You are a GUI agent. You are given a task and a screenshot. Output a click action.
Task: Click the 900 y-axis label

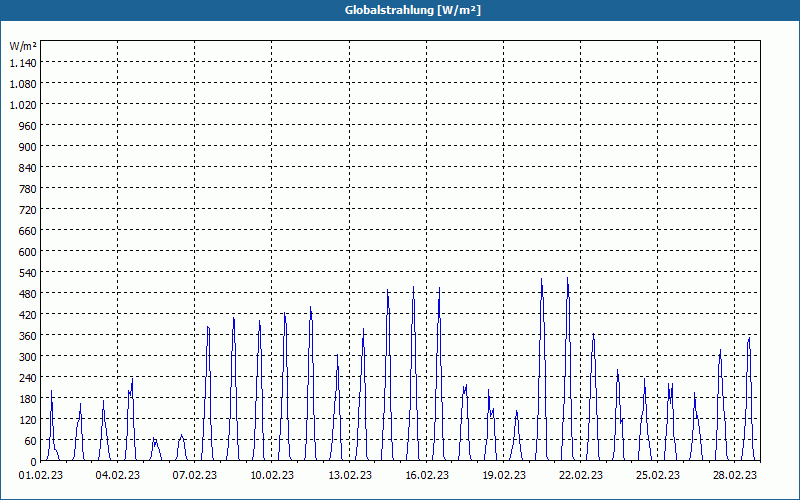click(28, 147)
